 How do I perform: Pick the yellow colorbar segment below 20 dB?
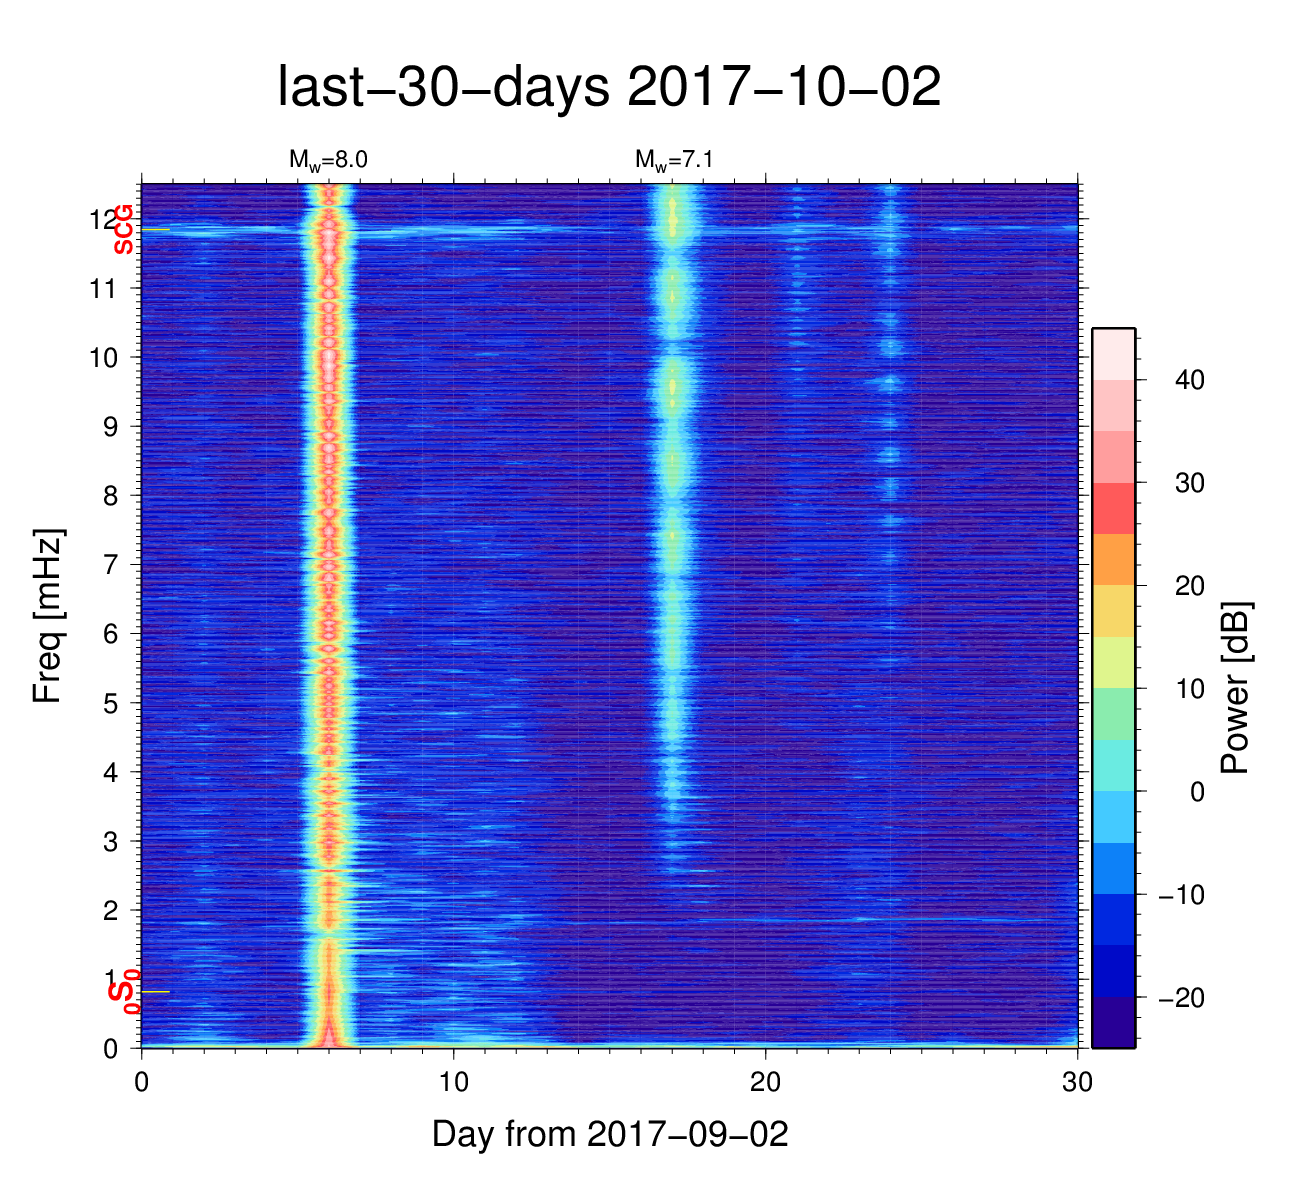[x=1113, y=611]
